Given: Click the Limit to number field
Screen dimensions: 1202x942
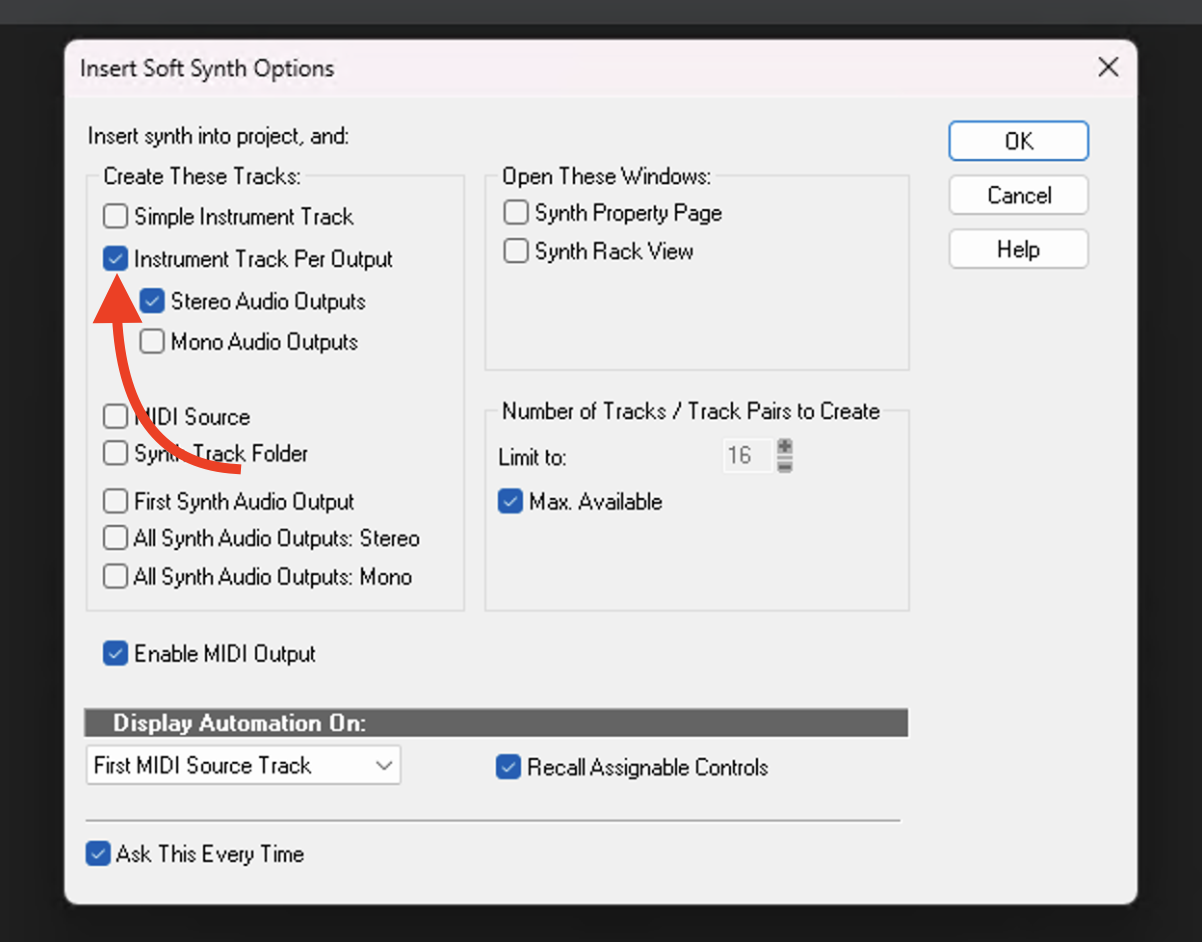Looking at the screenshot, I should (x=746, y=456).
